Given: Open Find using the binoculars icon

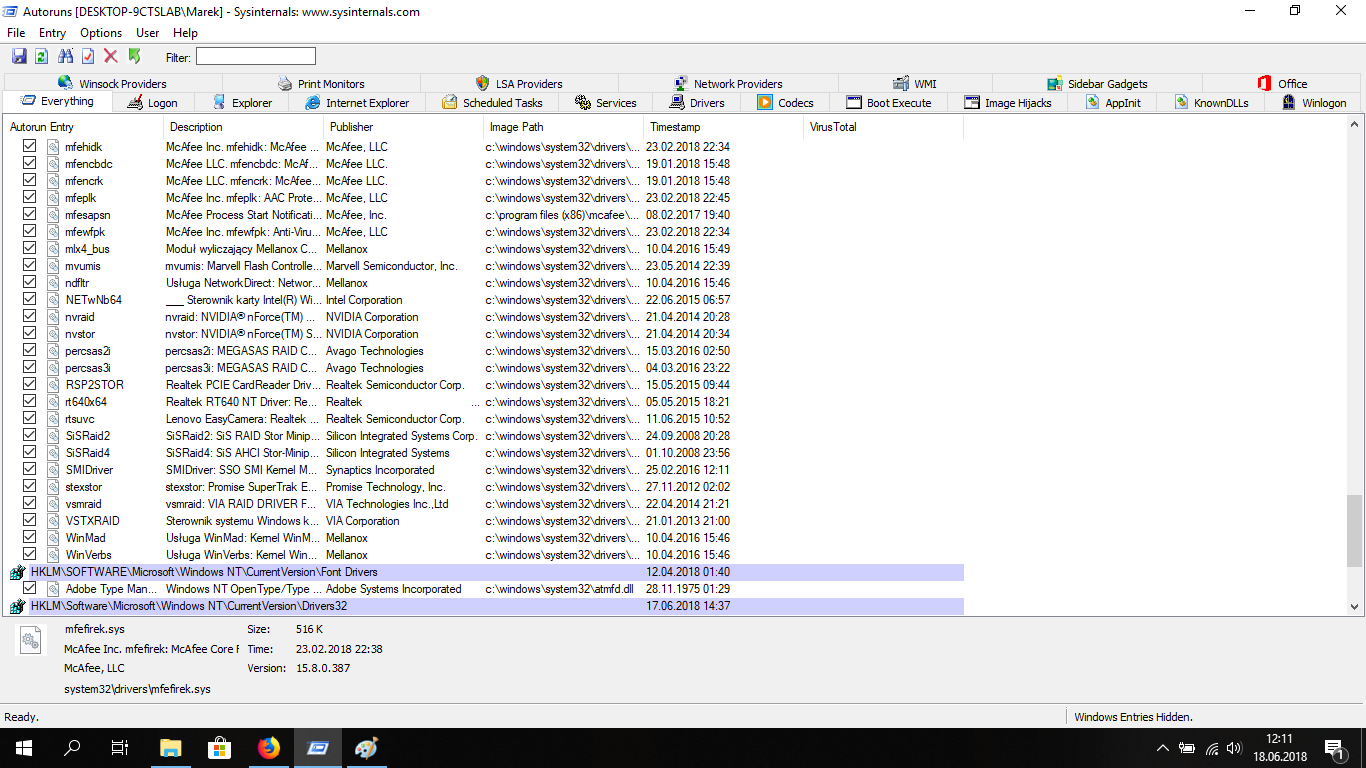Looking at the screenshot, I should coord(66,57).
